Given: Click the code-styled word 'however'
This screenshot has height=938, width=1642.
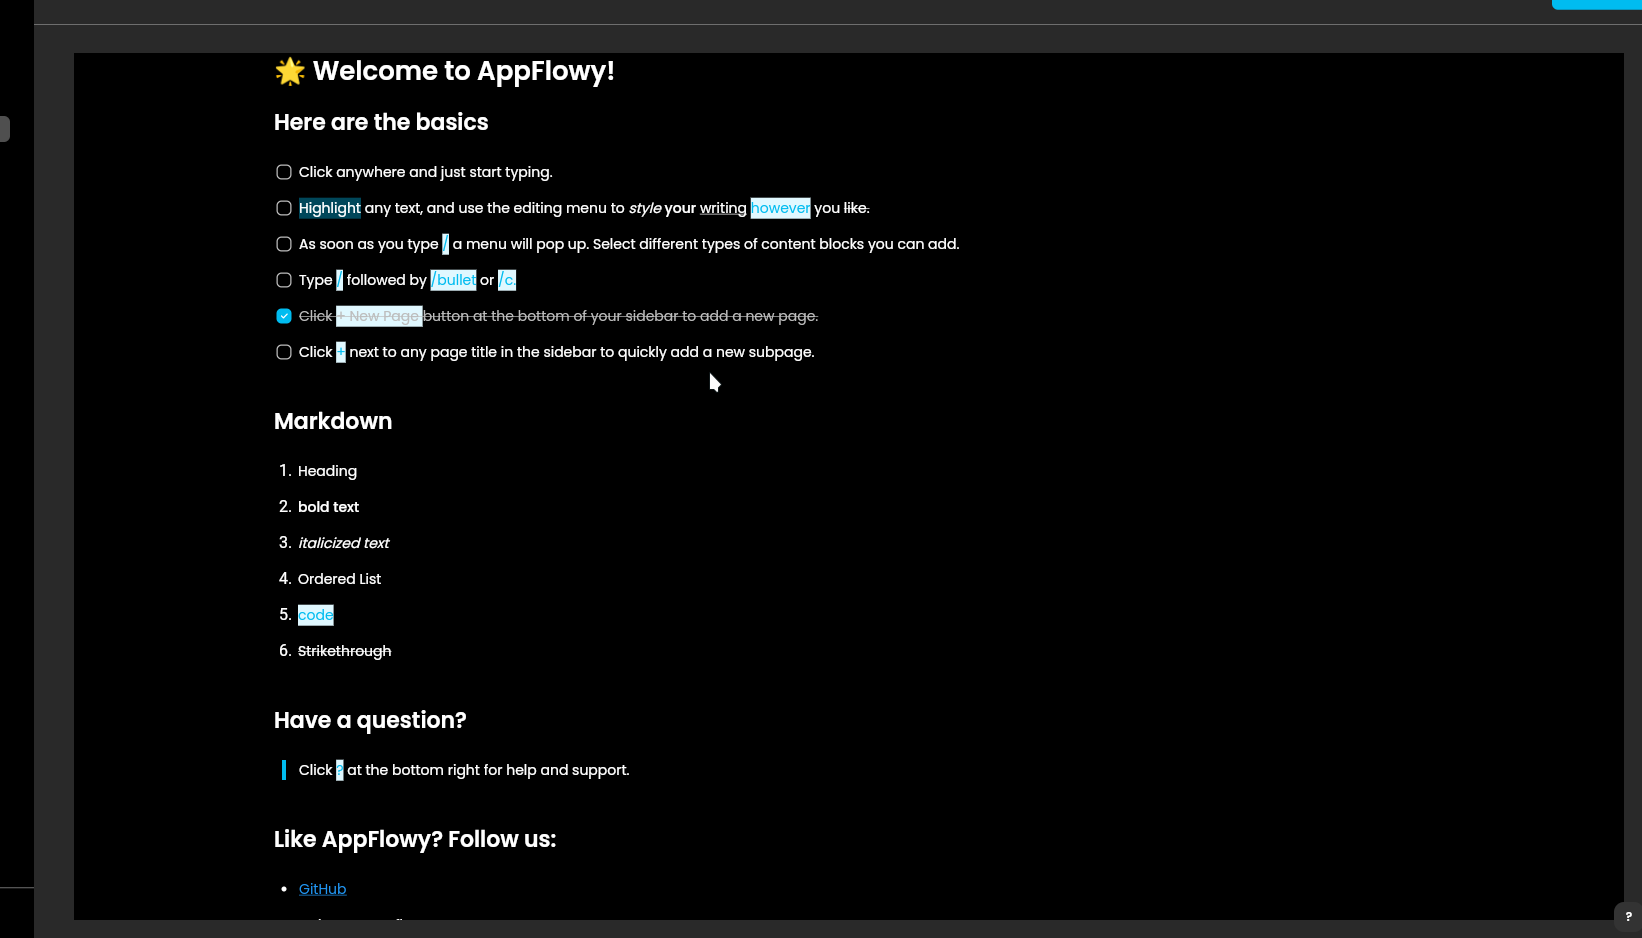Looking at the screenshot, I should point(780,208).
